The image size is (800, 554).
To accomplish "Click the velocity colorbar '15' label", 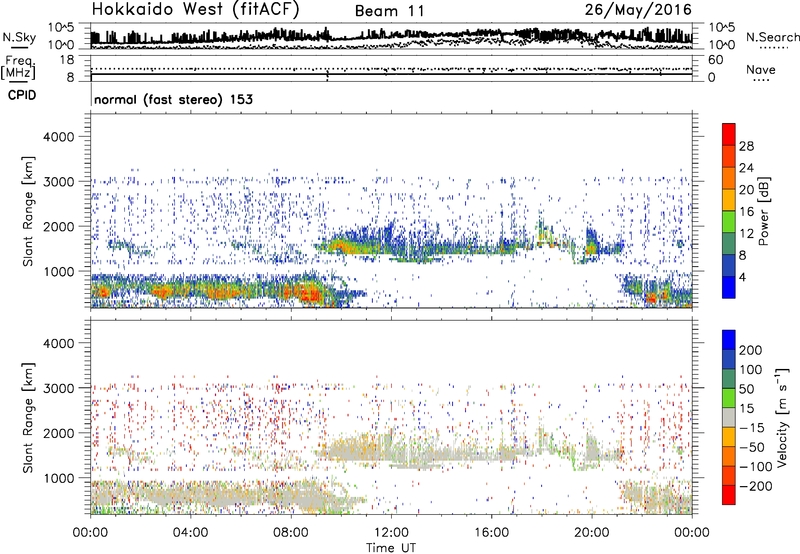I will 746,408.
